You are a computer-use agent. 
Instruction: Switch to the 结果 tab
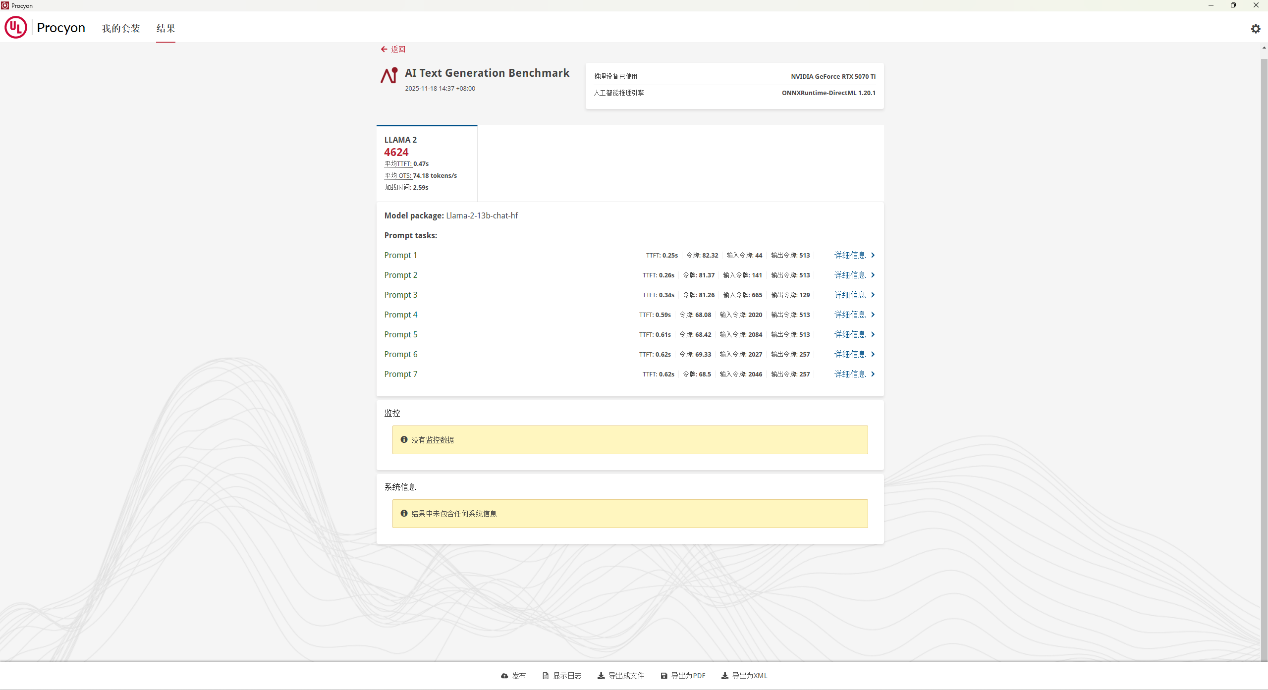[166, 28]
